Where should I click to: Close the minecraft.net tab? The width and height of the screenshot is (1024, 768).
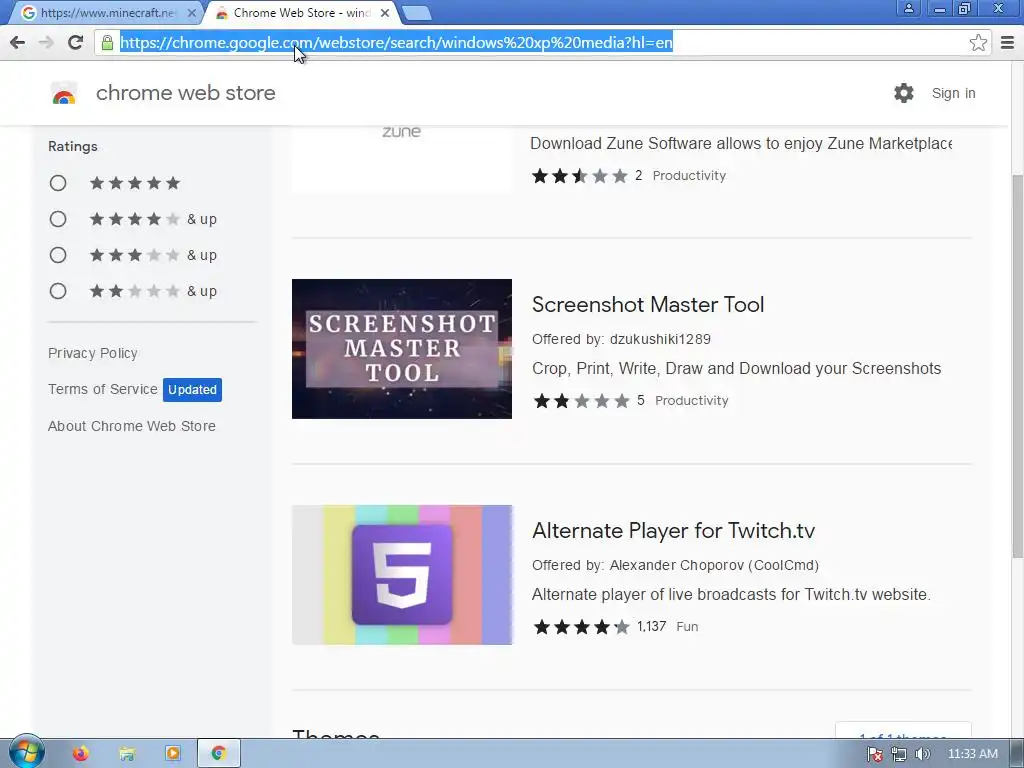[x=191, y=13]
